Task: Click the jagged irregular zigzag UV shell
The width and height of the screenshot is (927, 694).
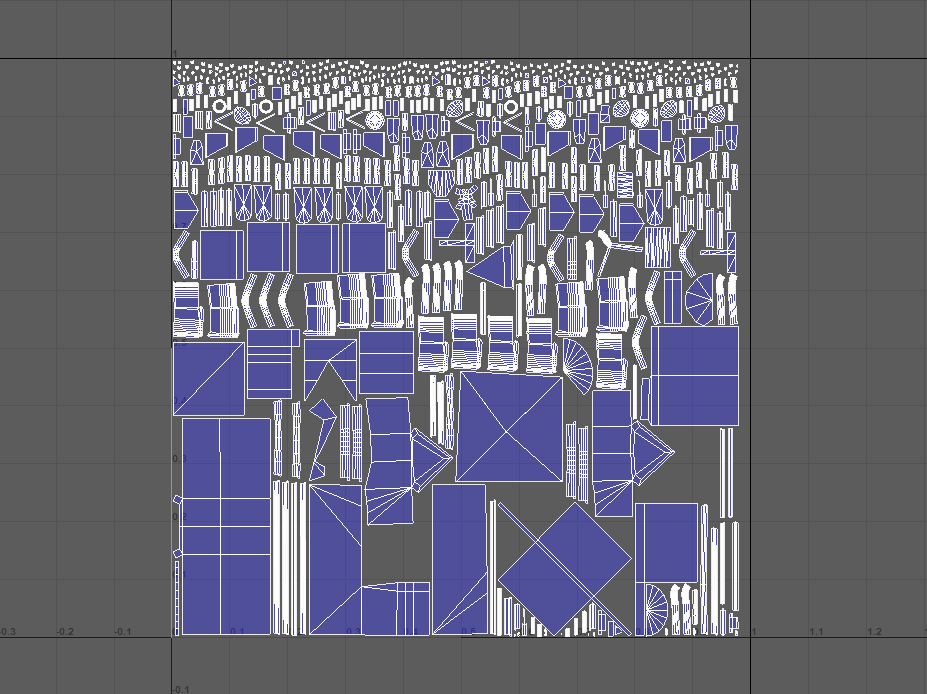Action: point(321,438)
